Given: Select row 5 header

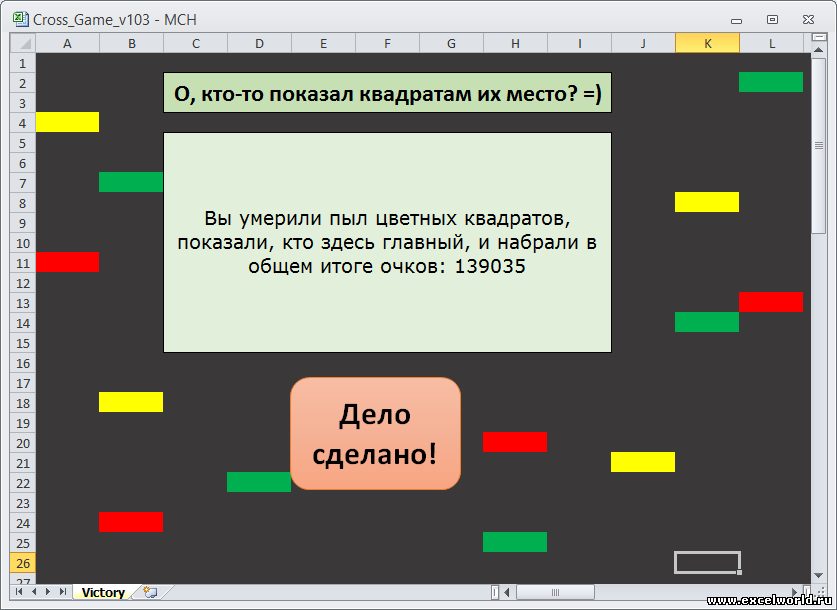Looking at the screenshot, I should (22, 144).
